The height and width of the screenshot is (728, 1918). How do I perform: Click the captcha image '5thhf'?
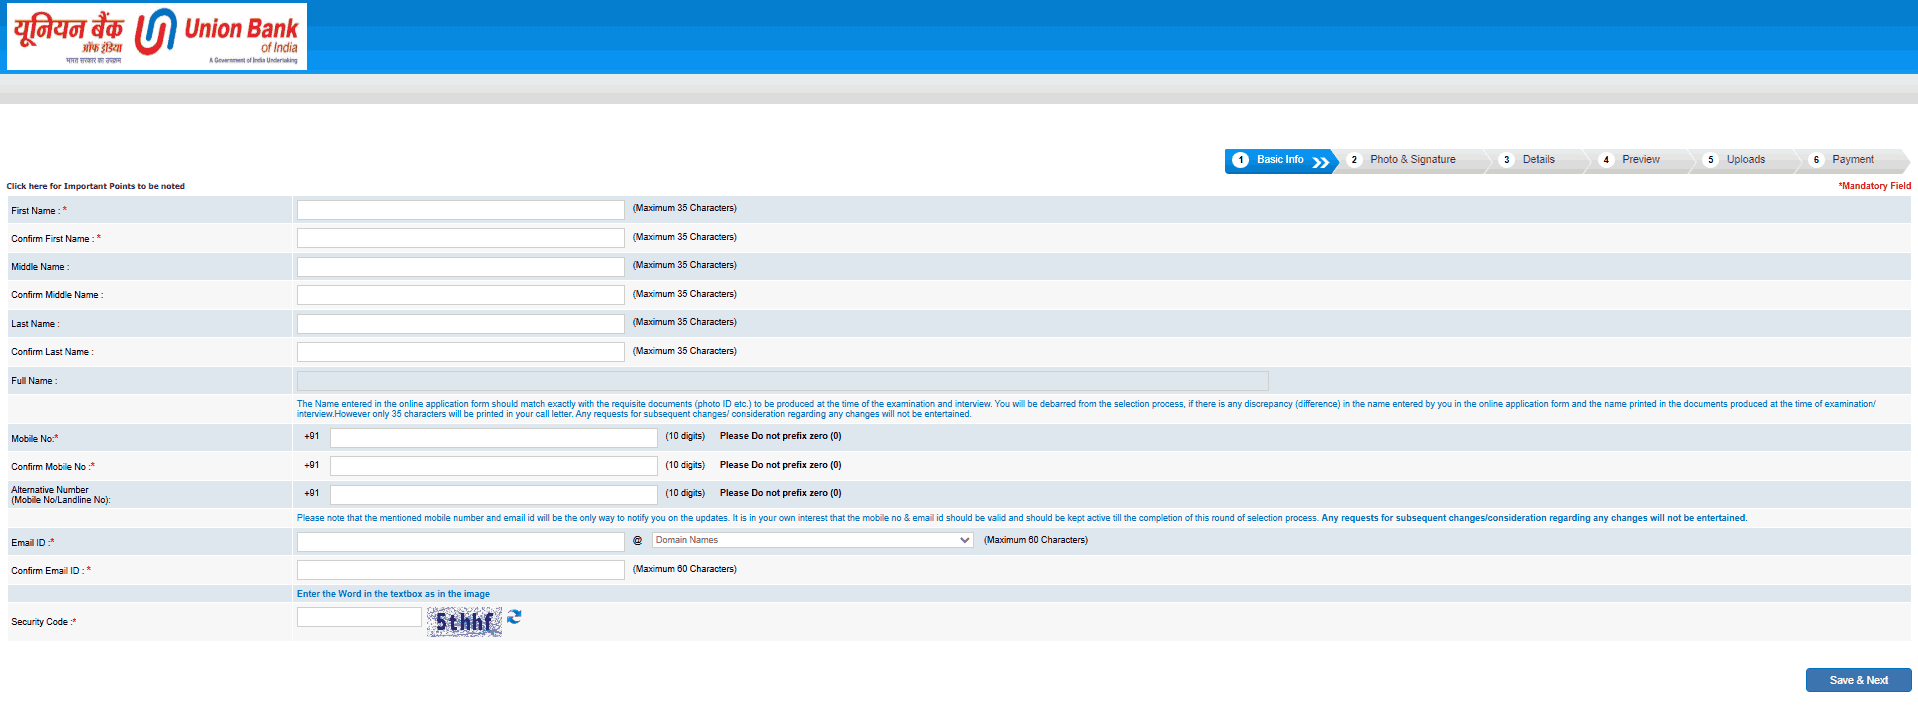point(464,622)
